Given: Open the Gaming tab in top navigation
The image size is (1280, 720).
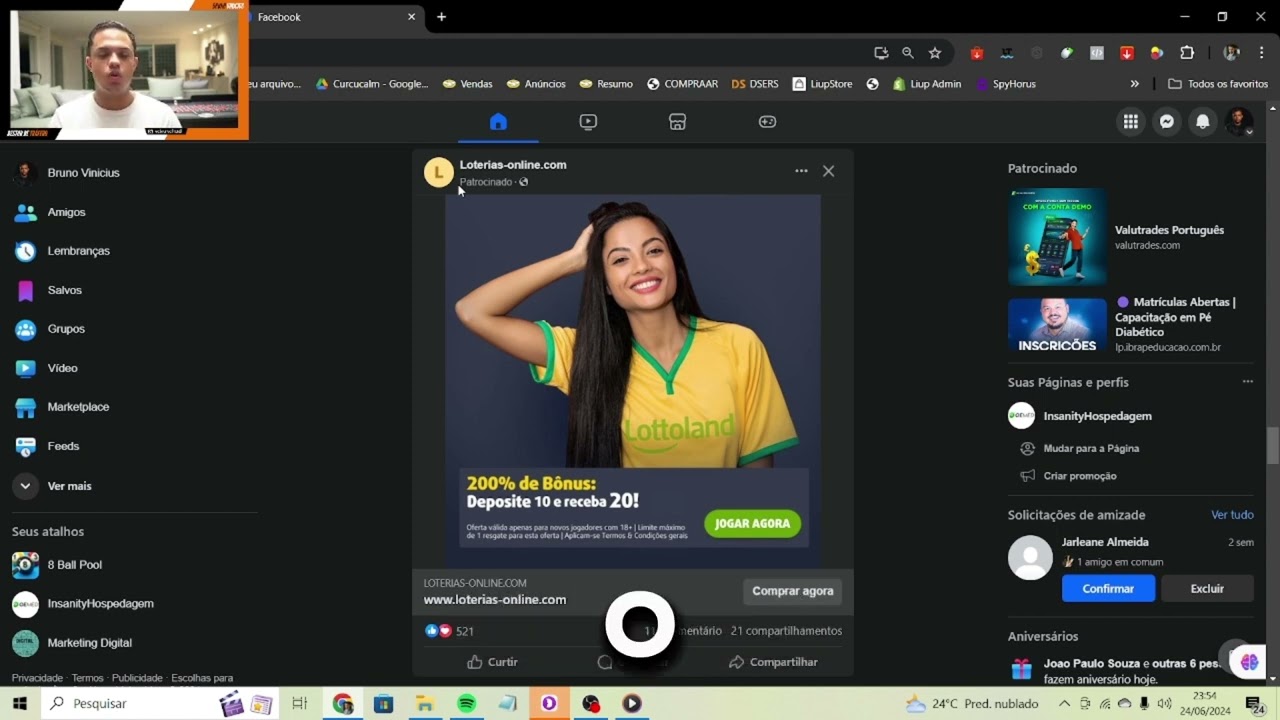Looking at the screenshot, I should coord(767,122).
